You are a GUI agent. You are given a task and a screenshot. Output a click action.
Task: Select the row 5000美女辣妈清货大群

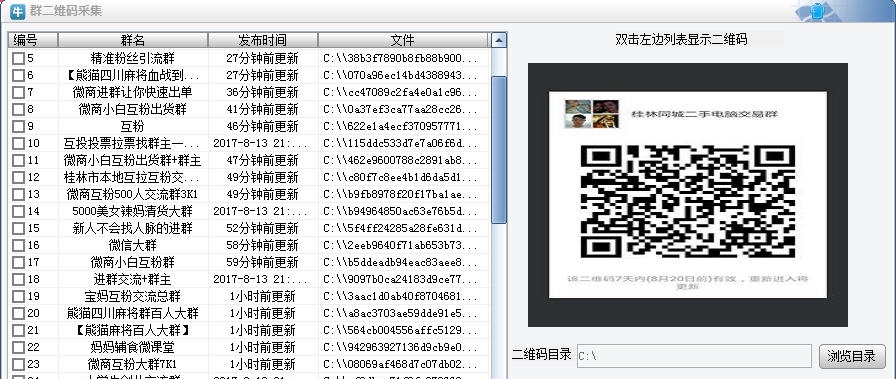[x=250, y=212]
